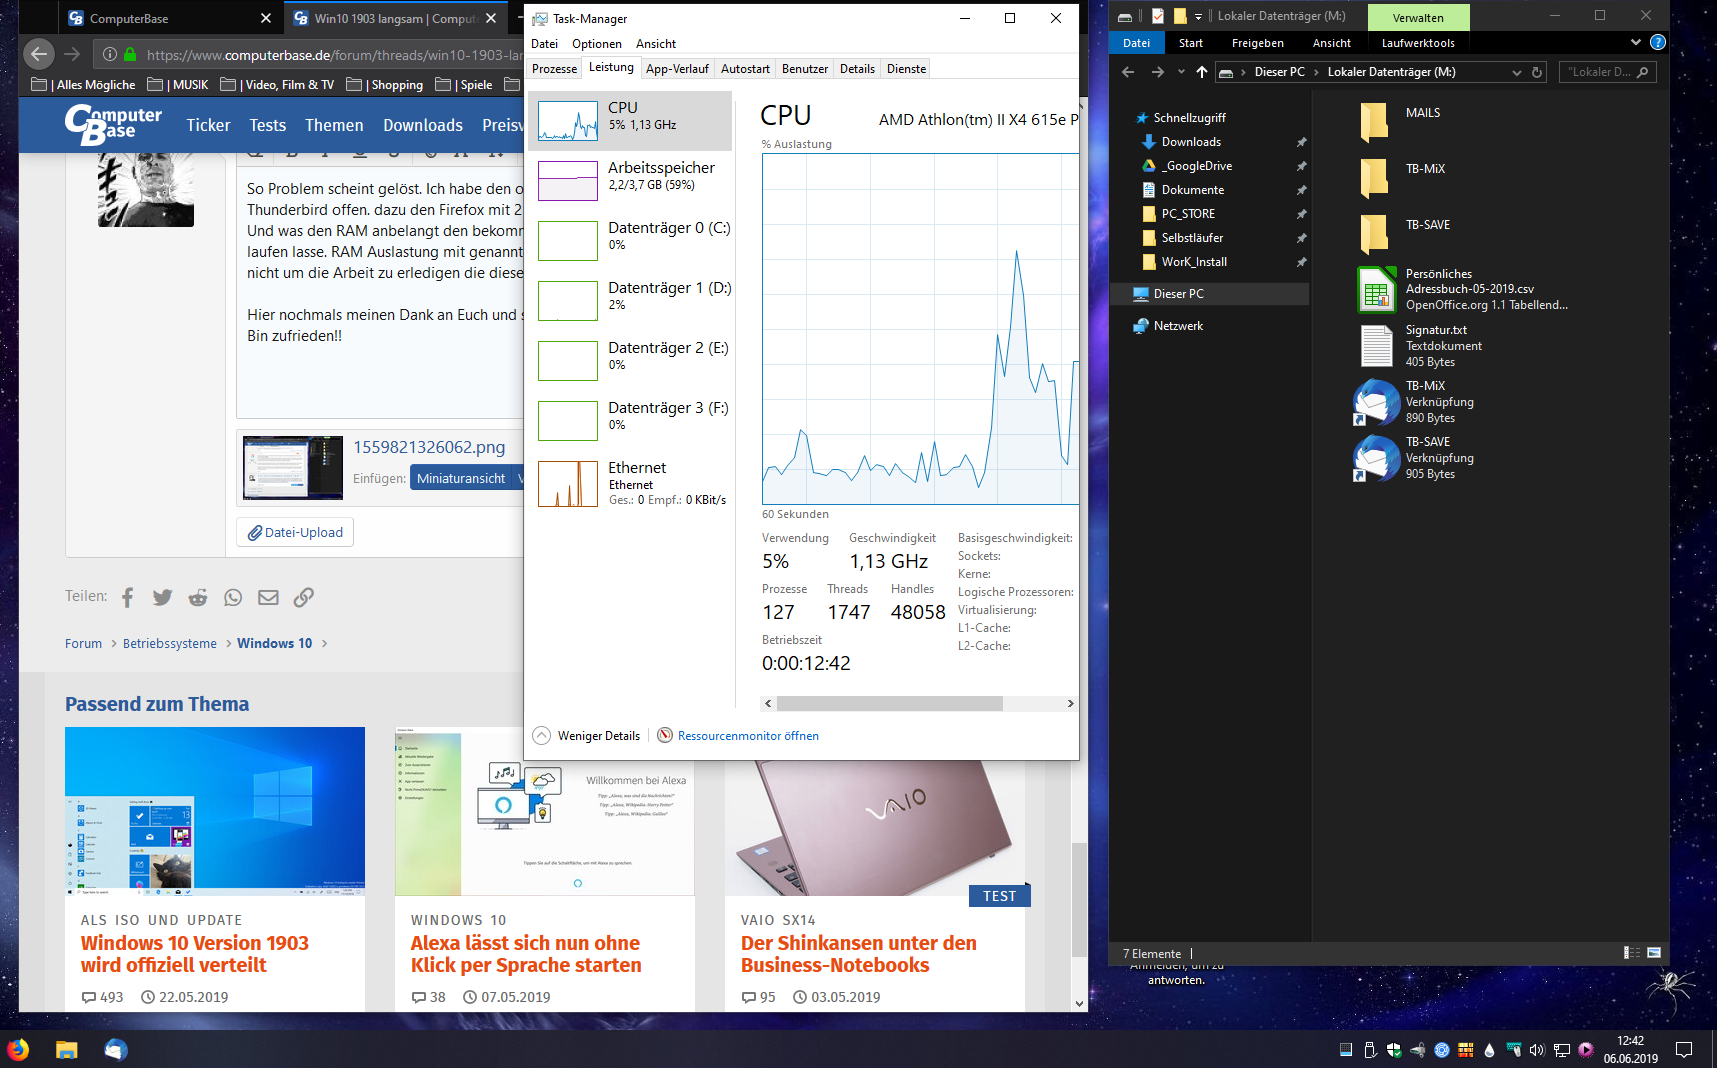Click the Datei-Upload button

(x=295, y=532)
